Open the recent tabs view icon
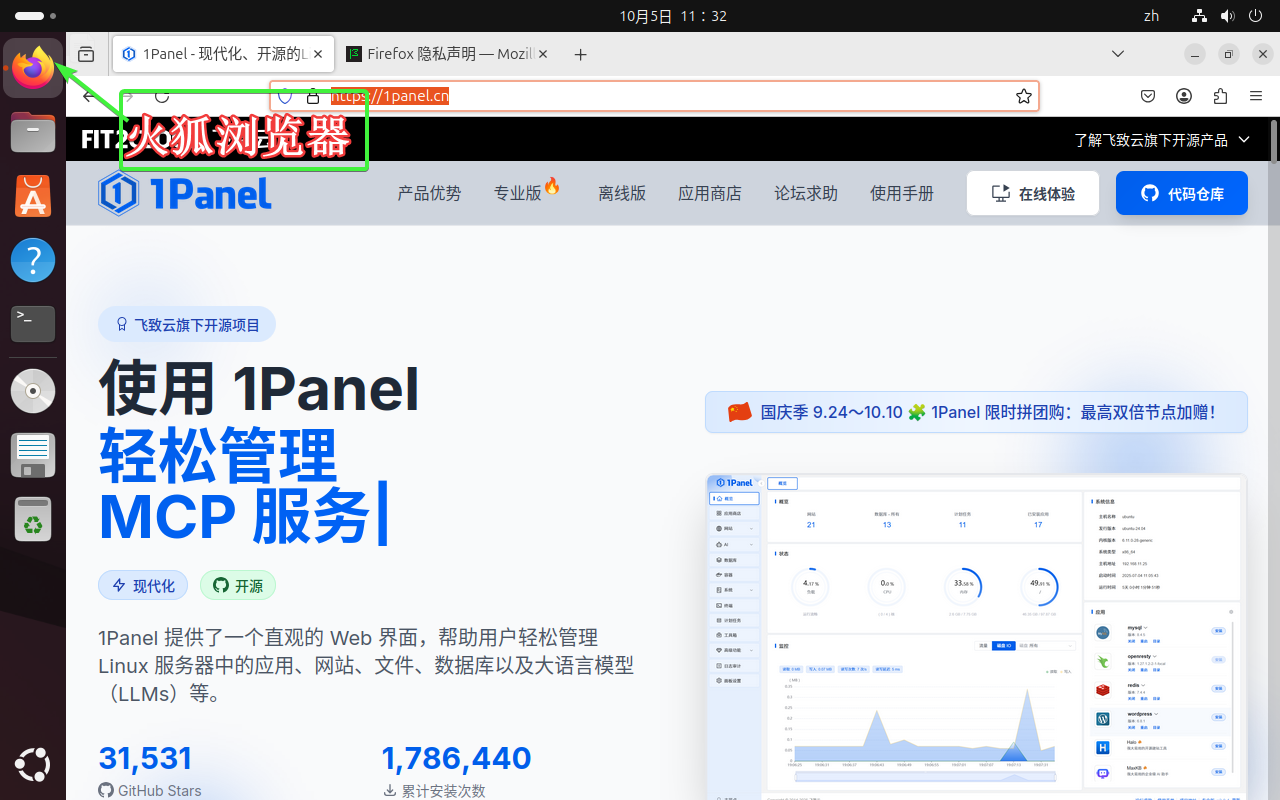Screen dimensions: 1280x800 pos(87,55)
